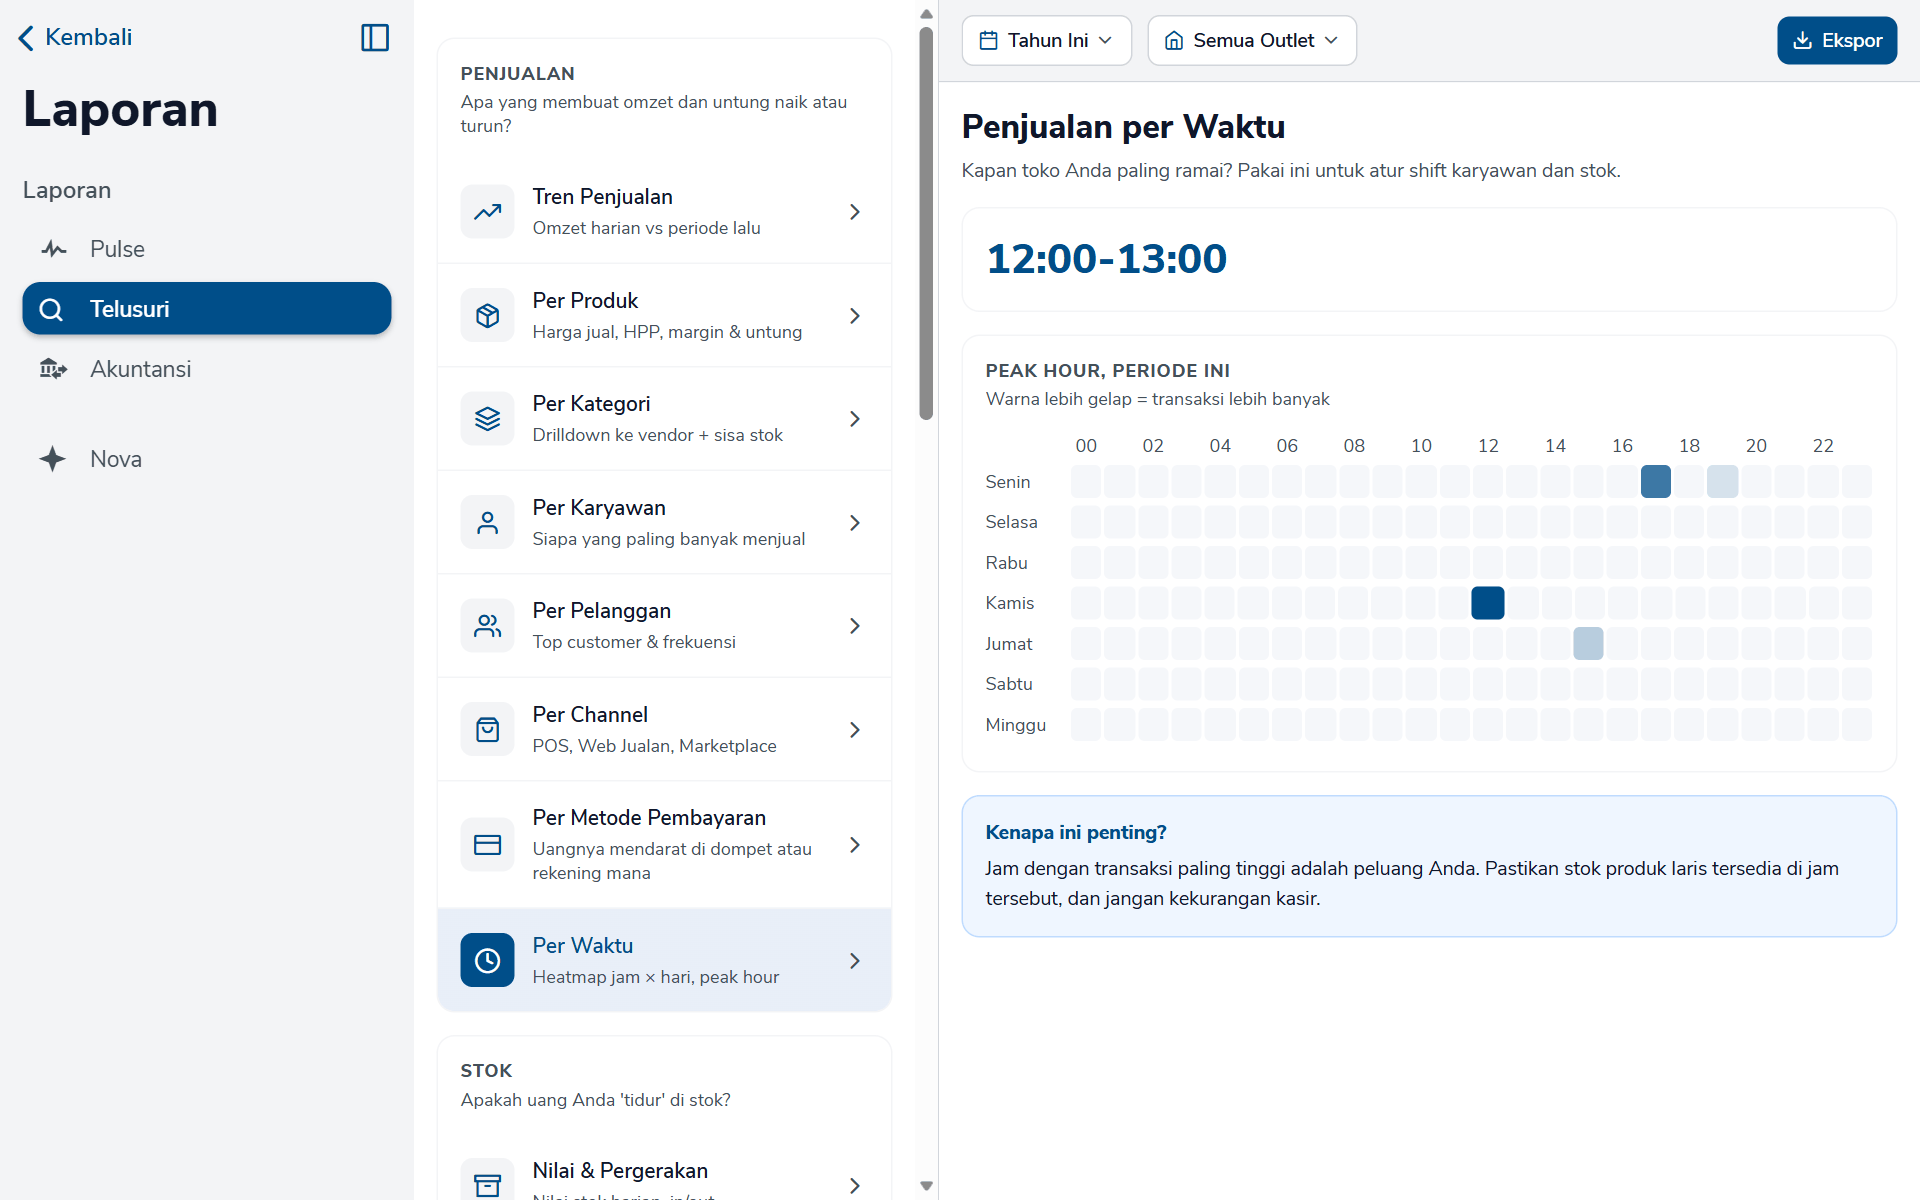This screenshot has width=1920, height=1200.
Task: Click the Per Waktu clock icon
Action: (487, 961)
